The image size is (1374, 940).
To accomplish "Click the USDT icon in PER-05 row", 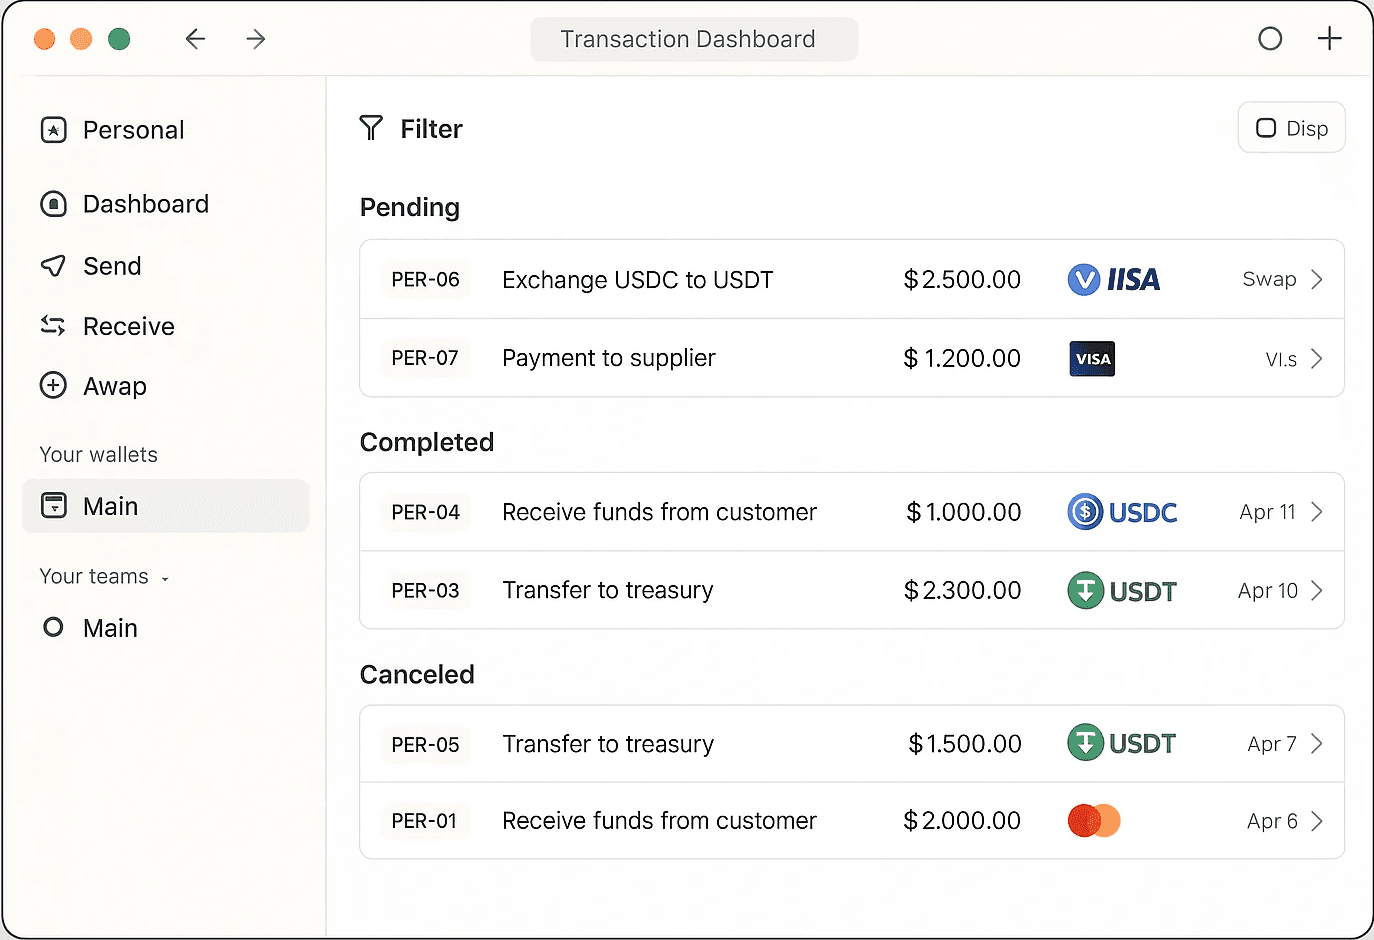I will [1085, 743].
